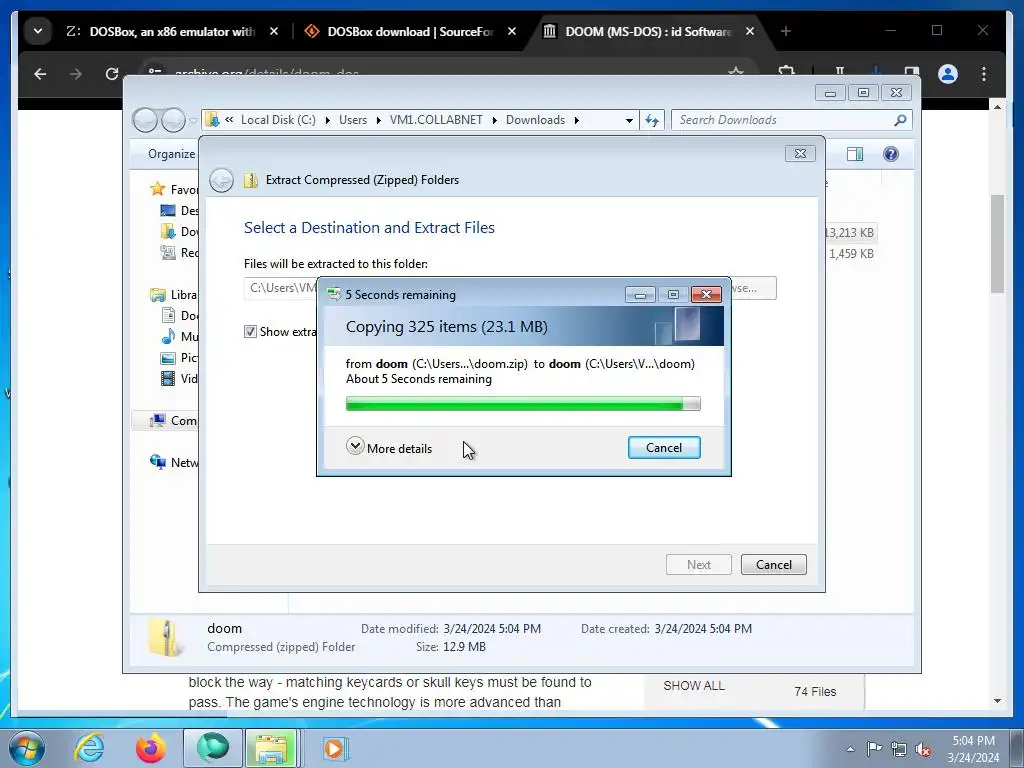Open Windows Start menu
The height and width of the screenshot is (768, 1024).
click(26, 748)
